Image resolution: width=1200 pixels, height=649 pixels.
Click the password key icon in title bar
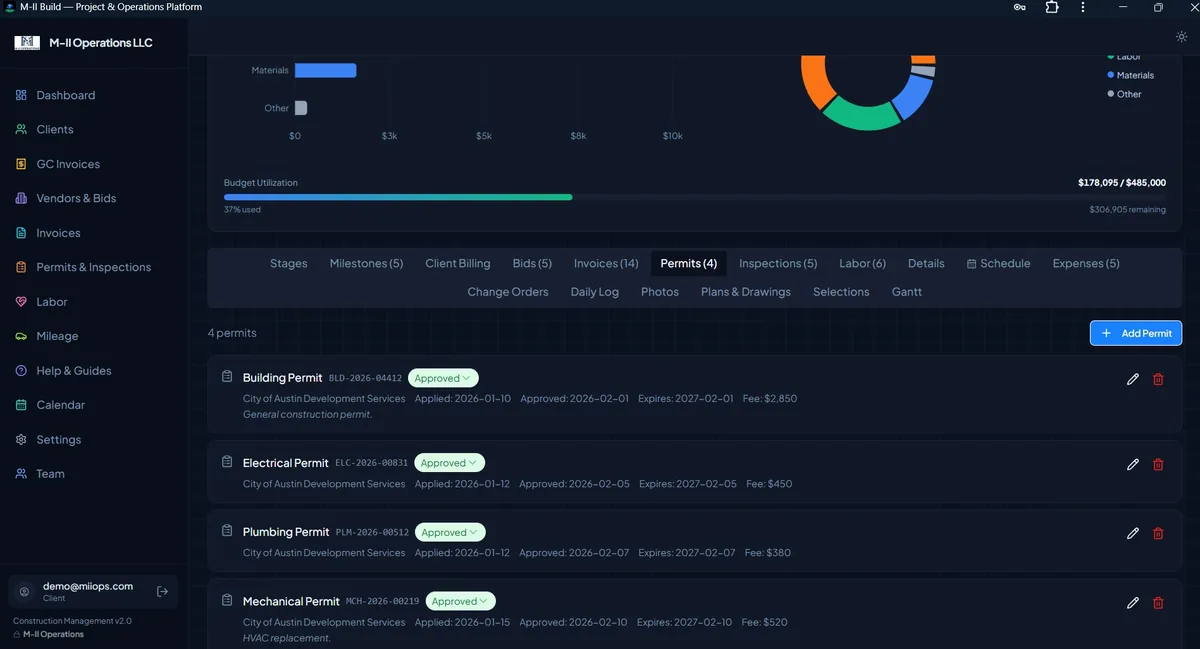(x=1019, y=7)
